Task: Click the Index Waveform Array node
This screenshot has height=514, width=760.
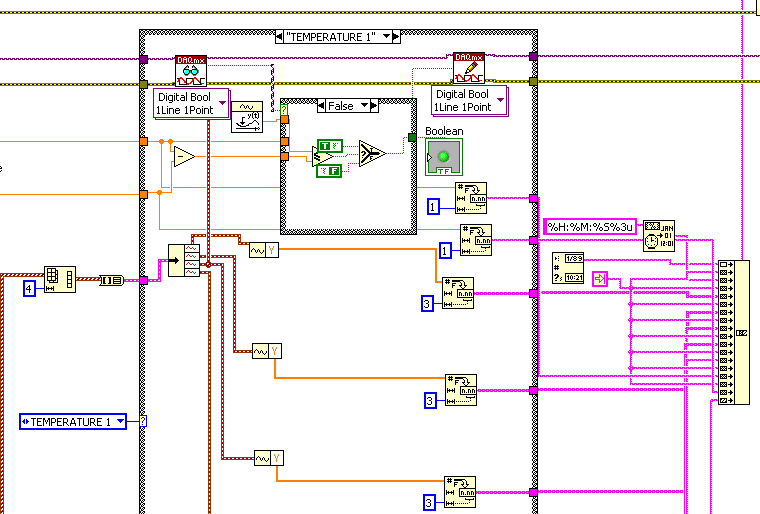Action: [x=184, y=260]
